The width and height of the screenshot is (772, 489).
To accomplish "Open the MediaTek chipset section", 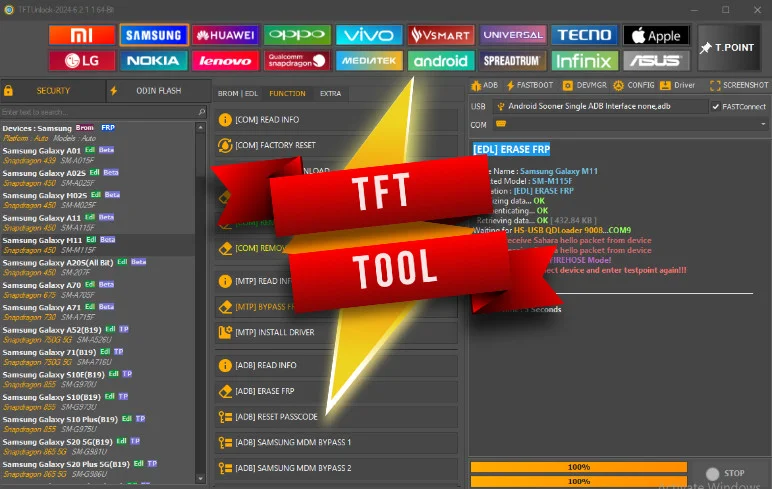I will point(369,61).
